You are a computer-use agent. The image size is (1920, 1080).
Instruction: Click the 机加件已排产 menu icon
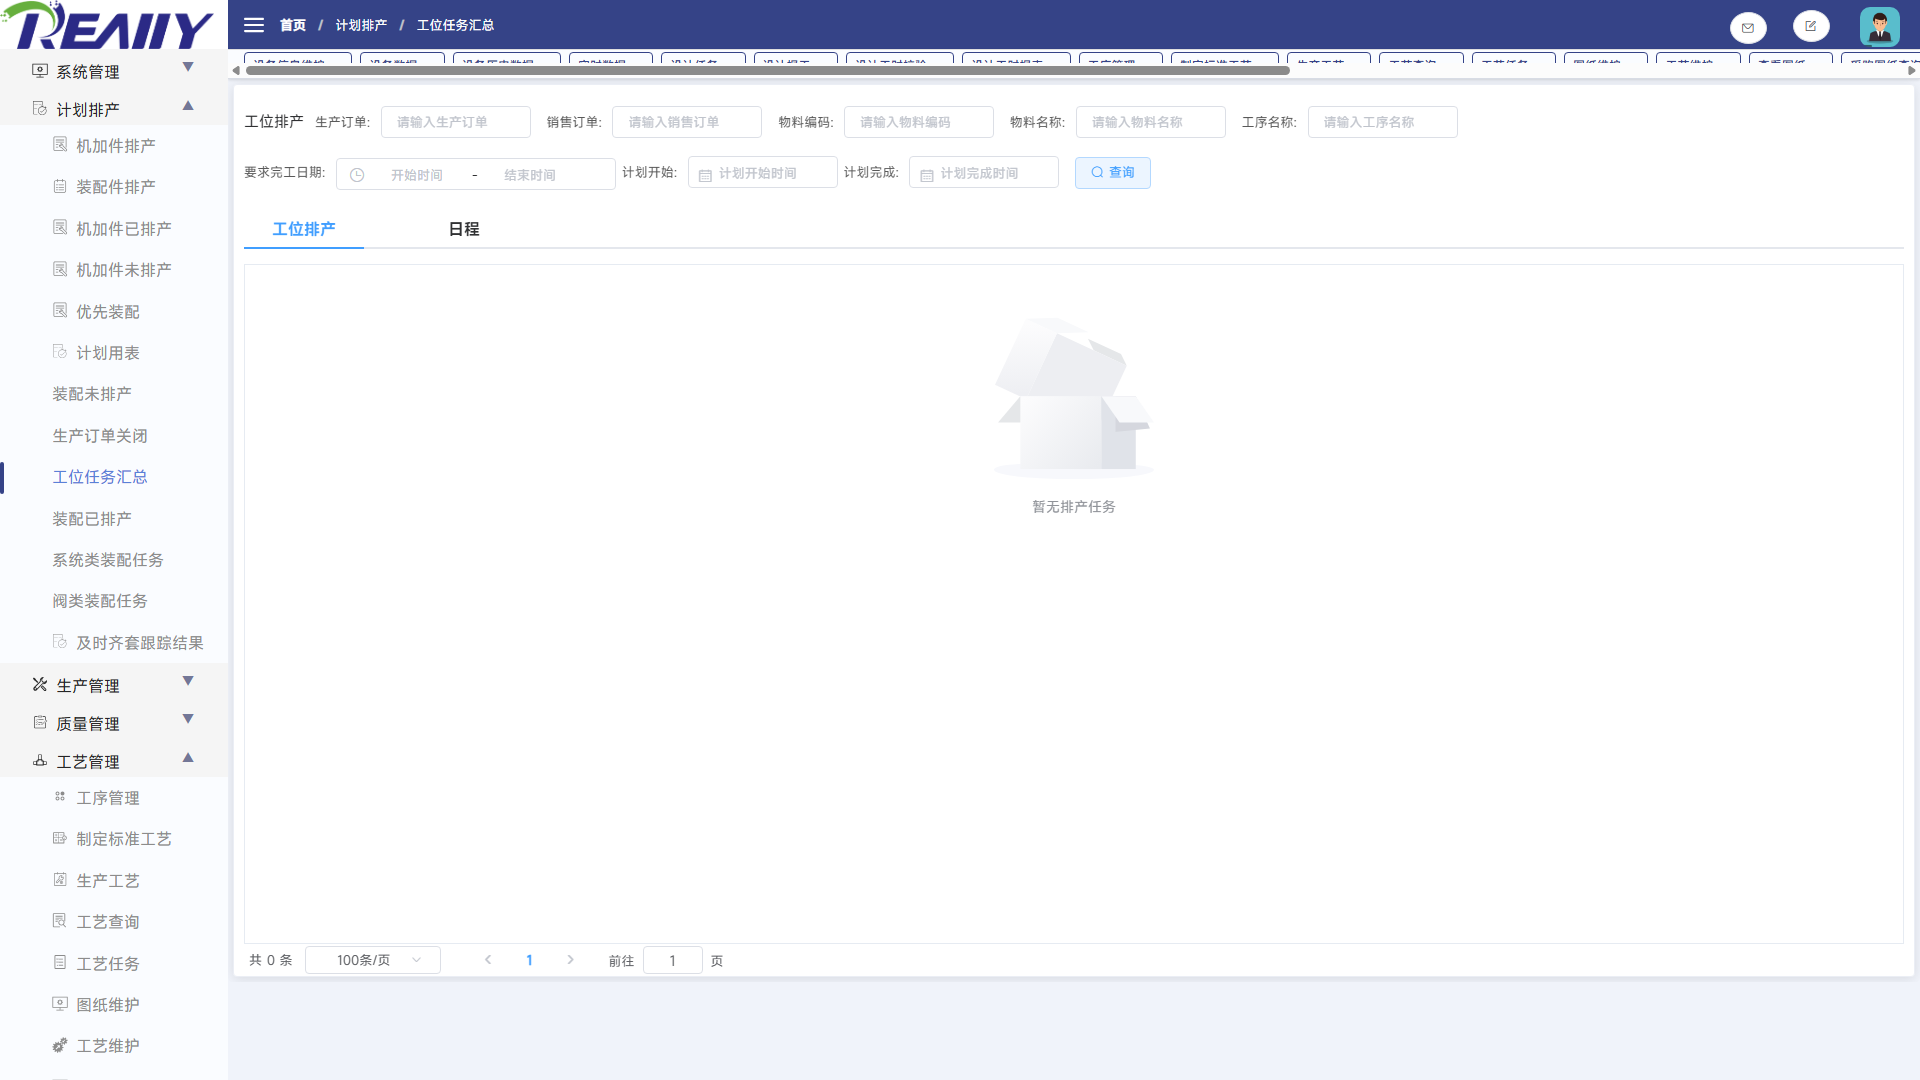60,228
